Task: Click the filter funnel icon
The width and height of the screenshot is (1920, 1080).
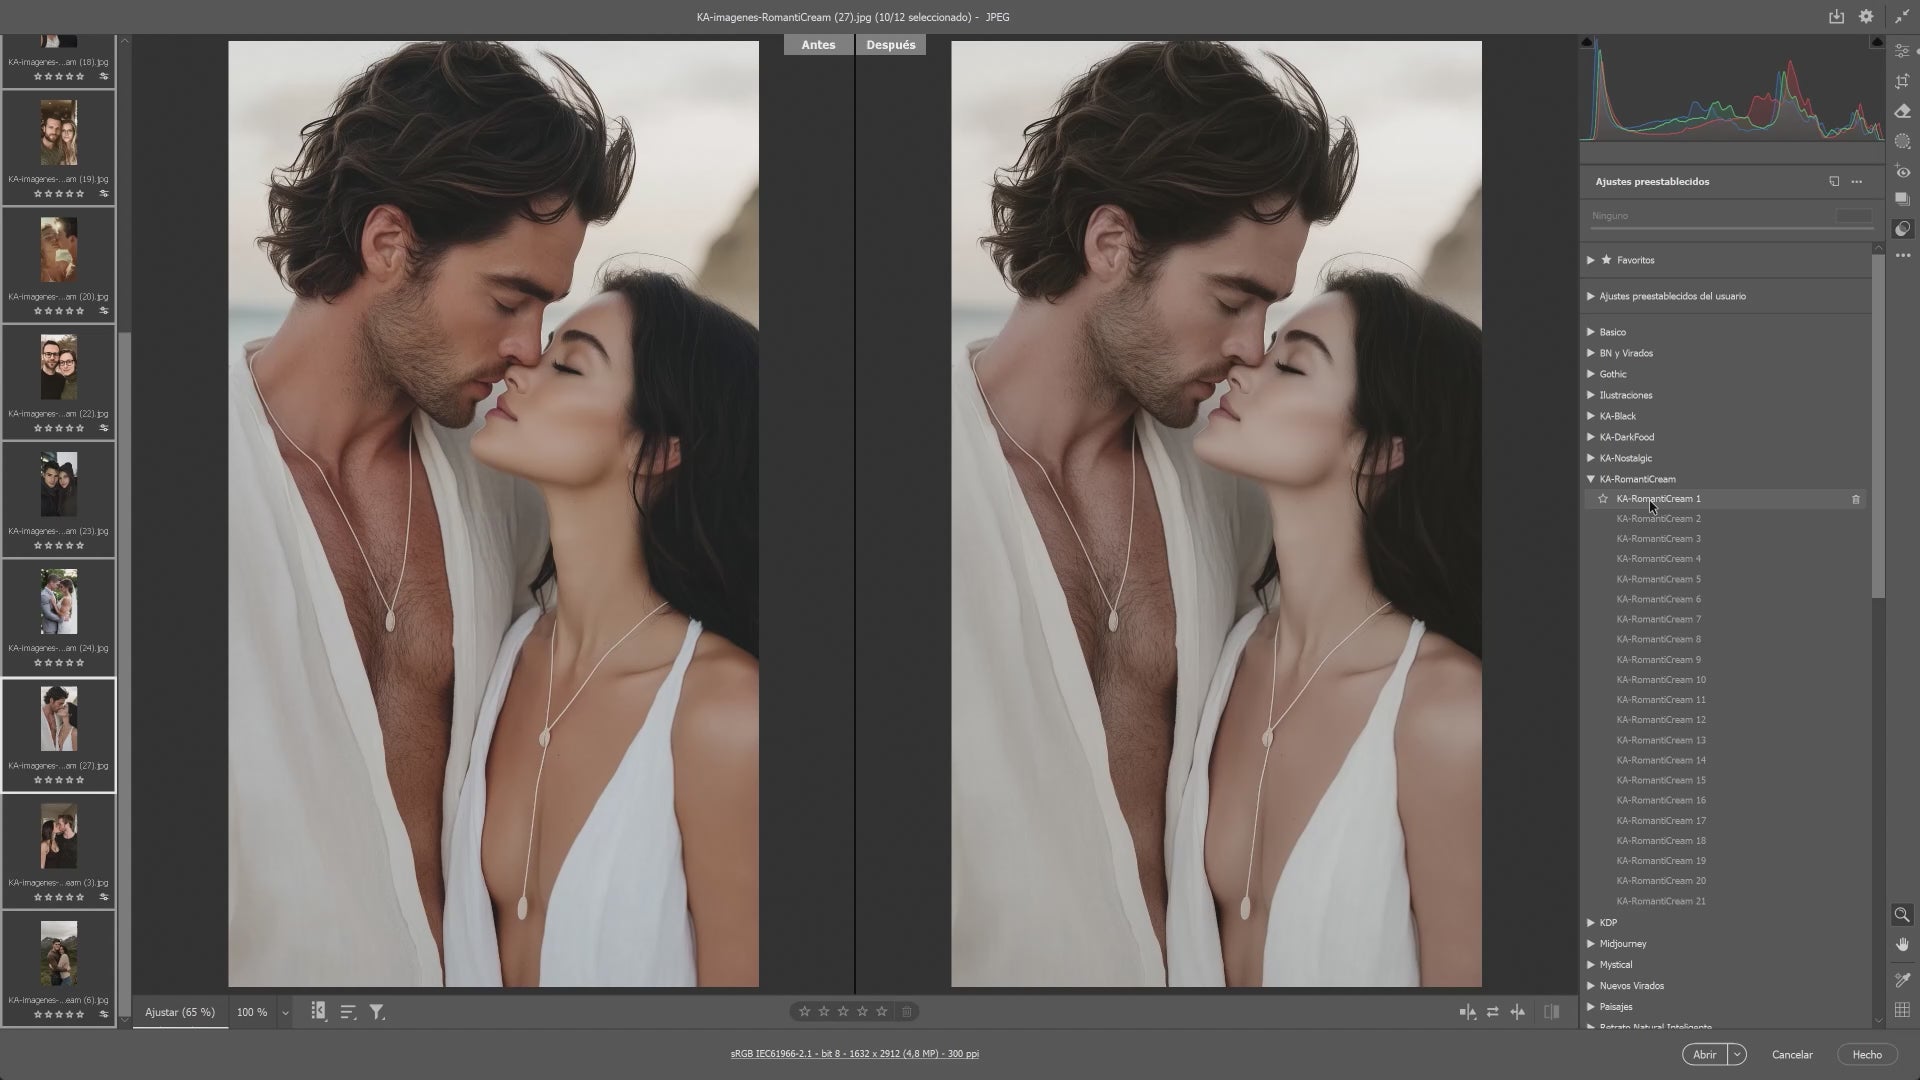Action: click(x=377, y=1012)
